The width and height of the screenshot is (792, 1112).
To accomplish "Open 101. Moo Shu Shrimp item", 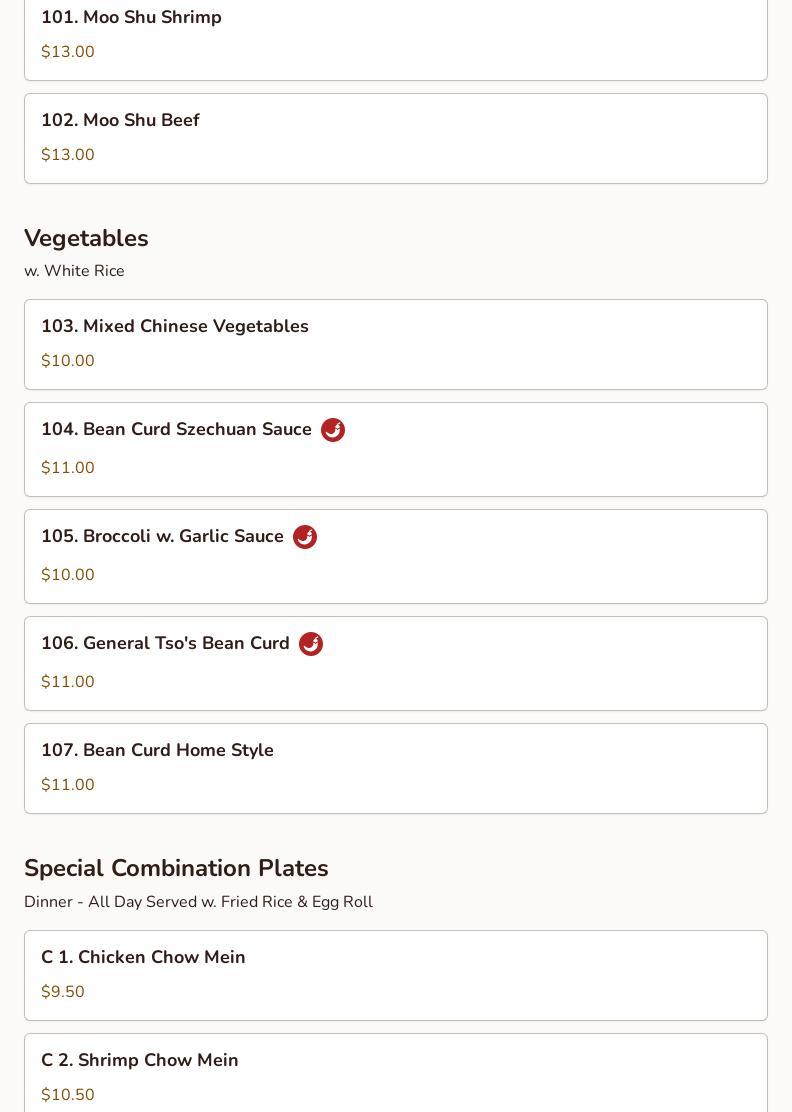I will click(396, 37).
